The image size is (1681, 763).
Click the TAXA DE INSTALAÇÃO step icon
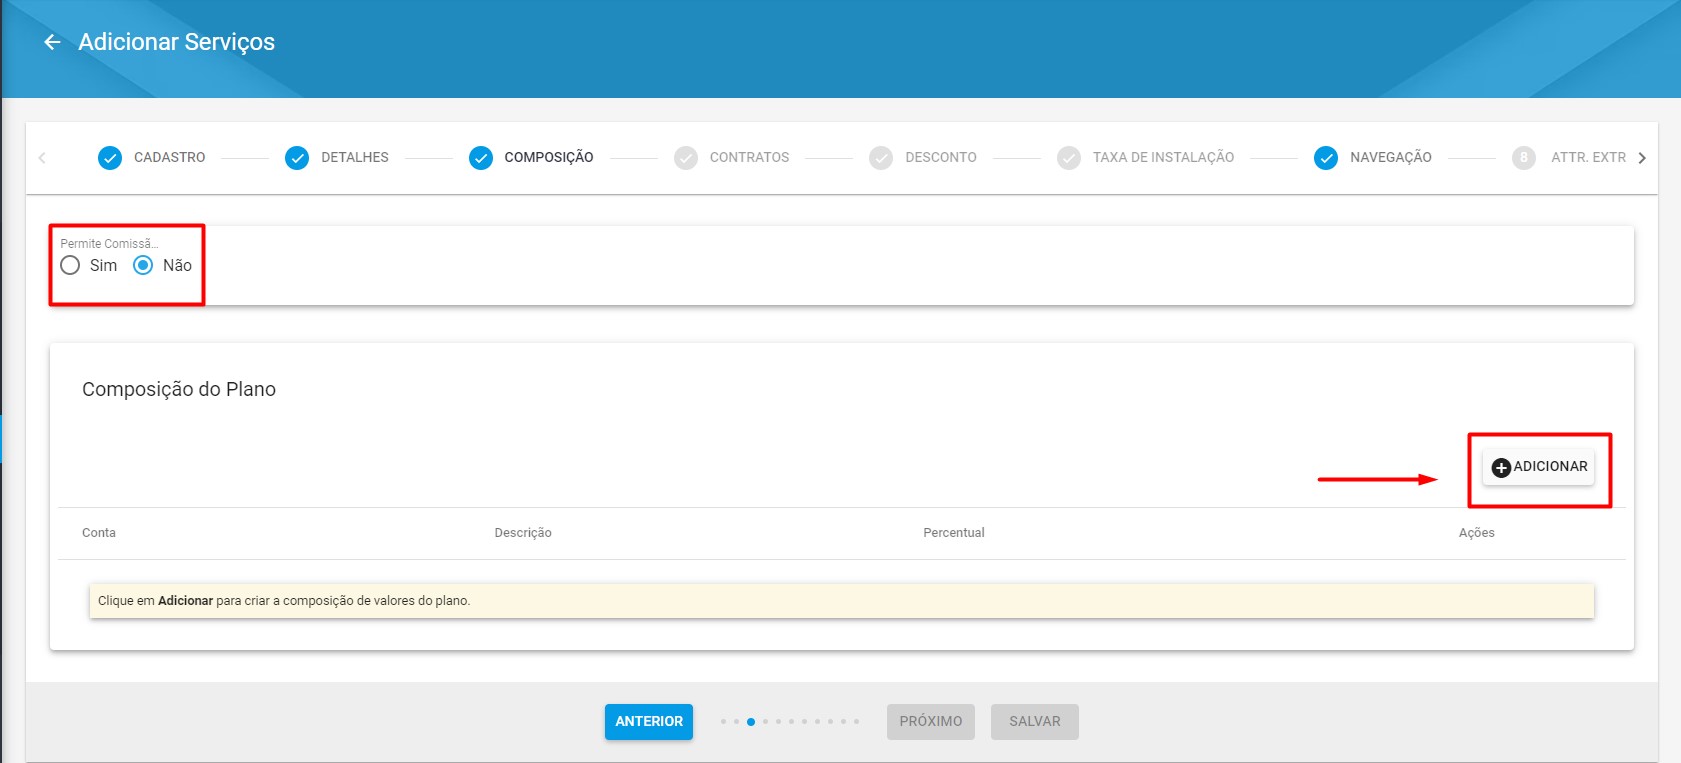click(x=1069, y=158)
